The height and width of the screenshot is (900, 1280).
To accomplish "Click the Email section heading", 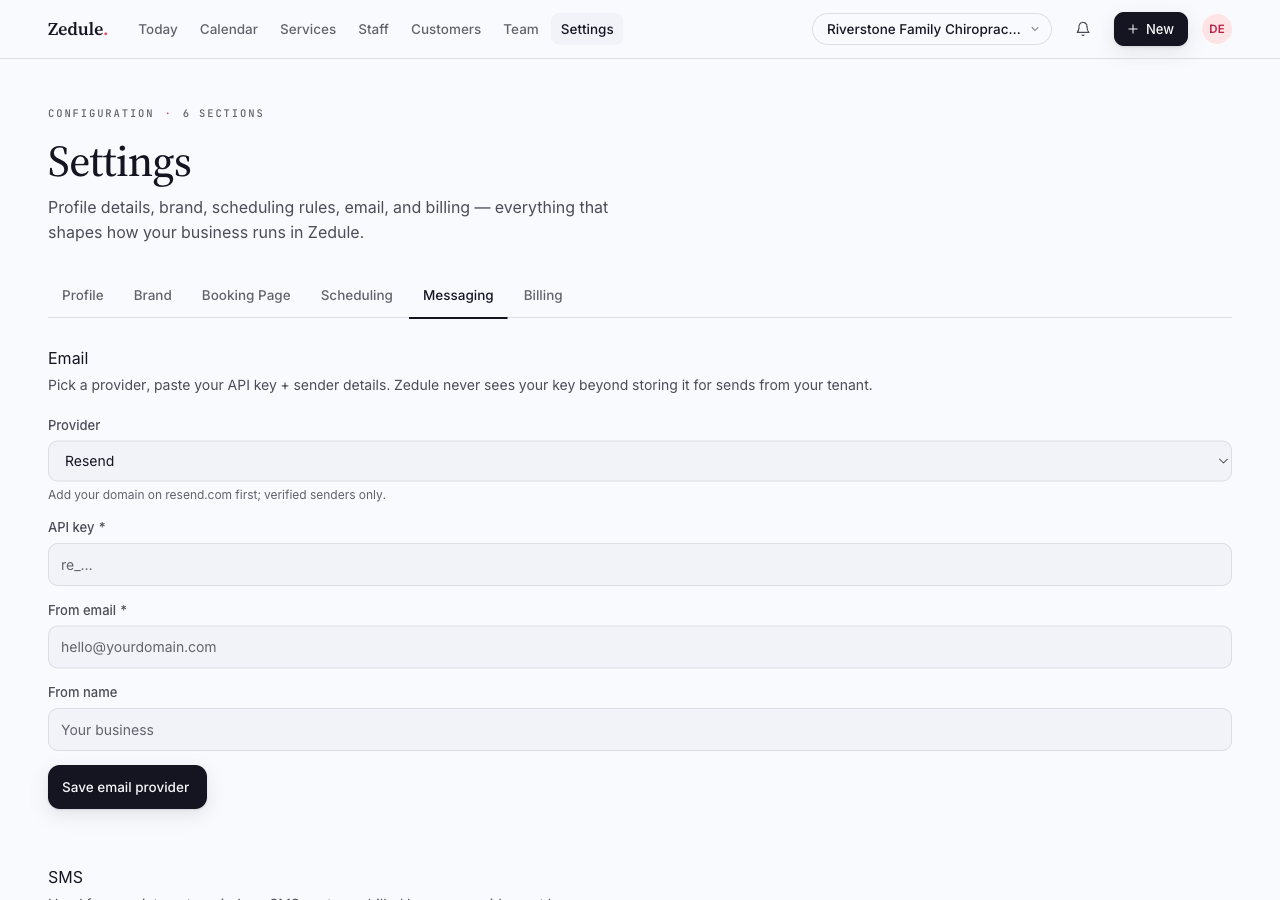I will [68, 358].
